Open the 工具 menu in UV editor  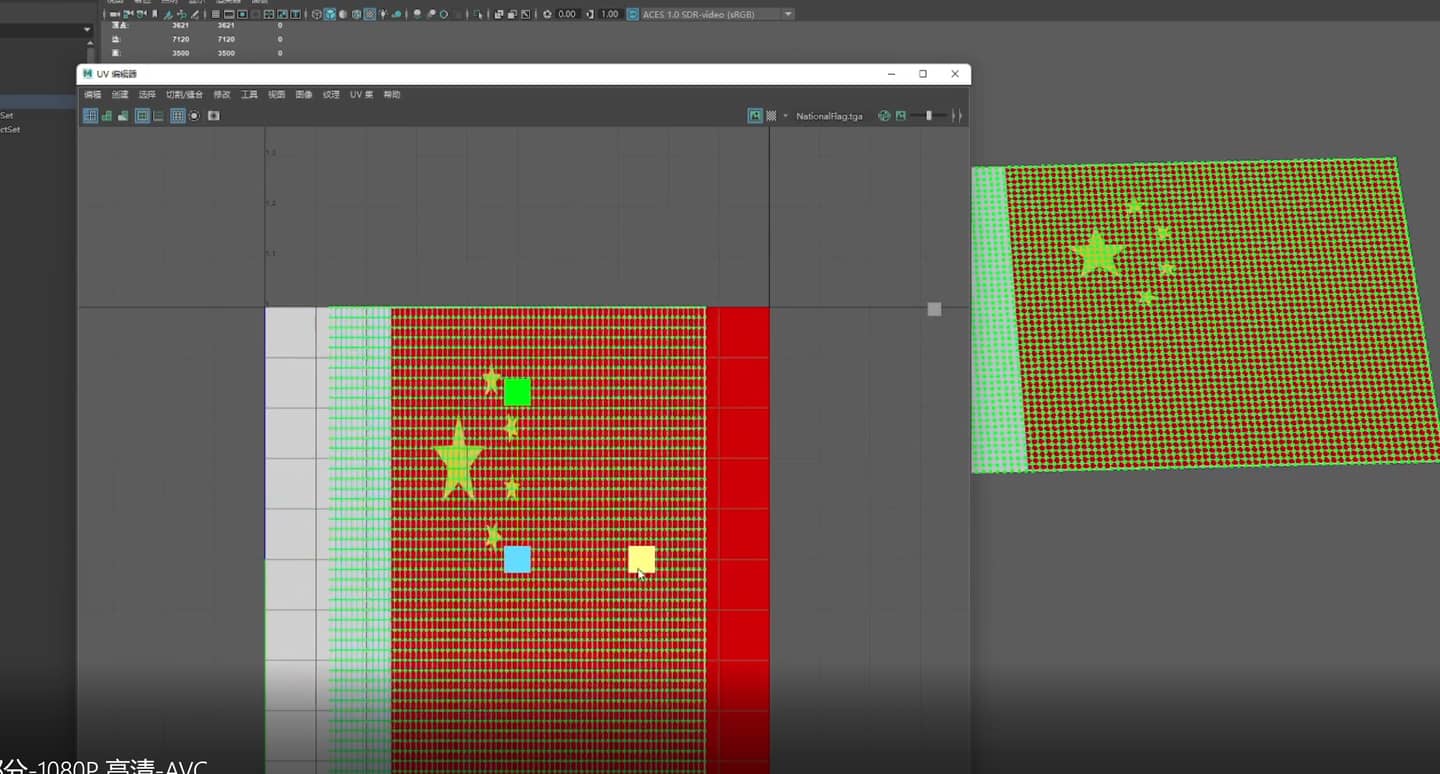click(249, 95)
